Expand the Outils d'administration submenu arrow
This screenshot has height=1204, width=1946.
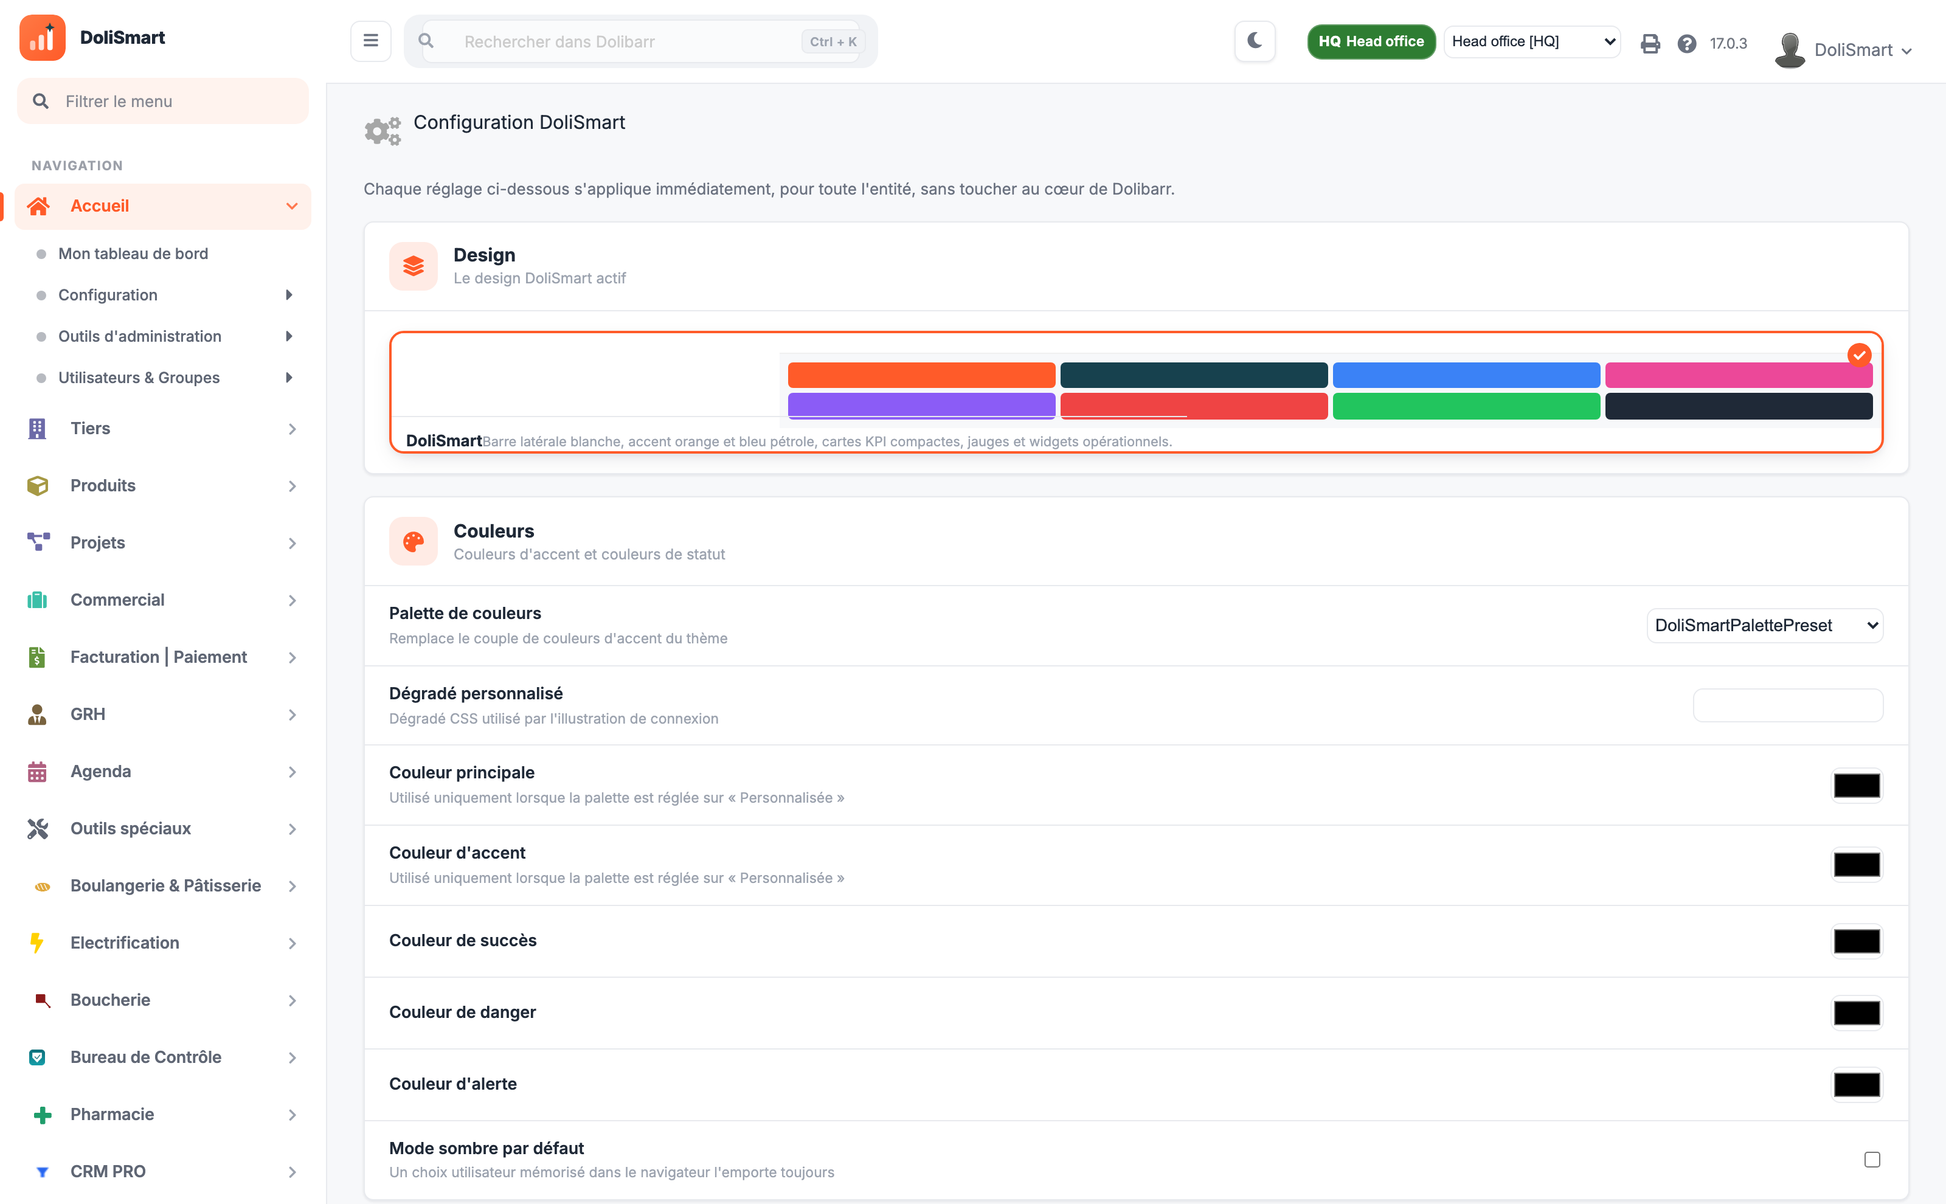(x=289, y=336)
